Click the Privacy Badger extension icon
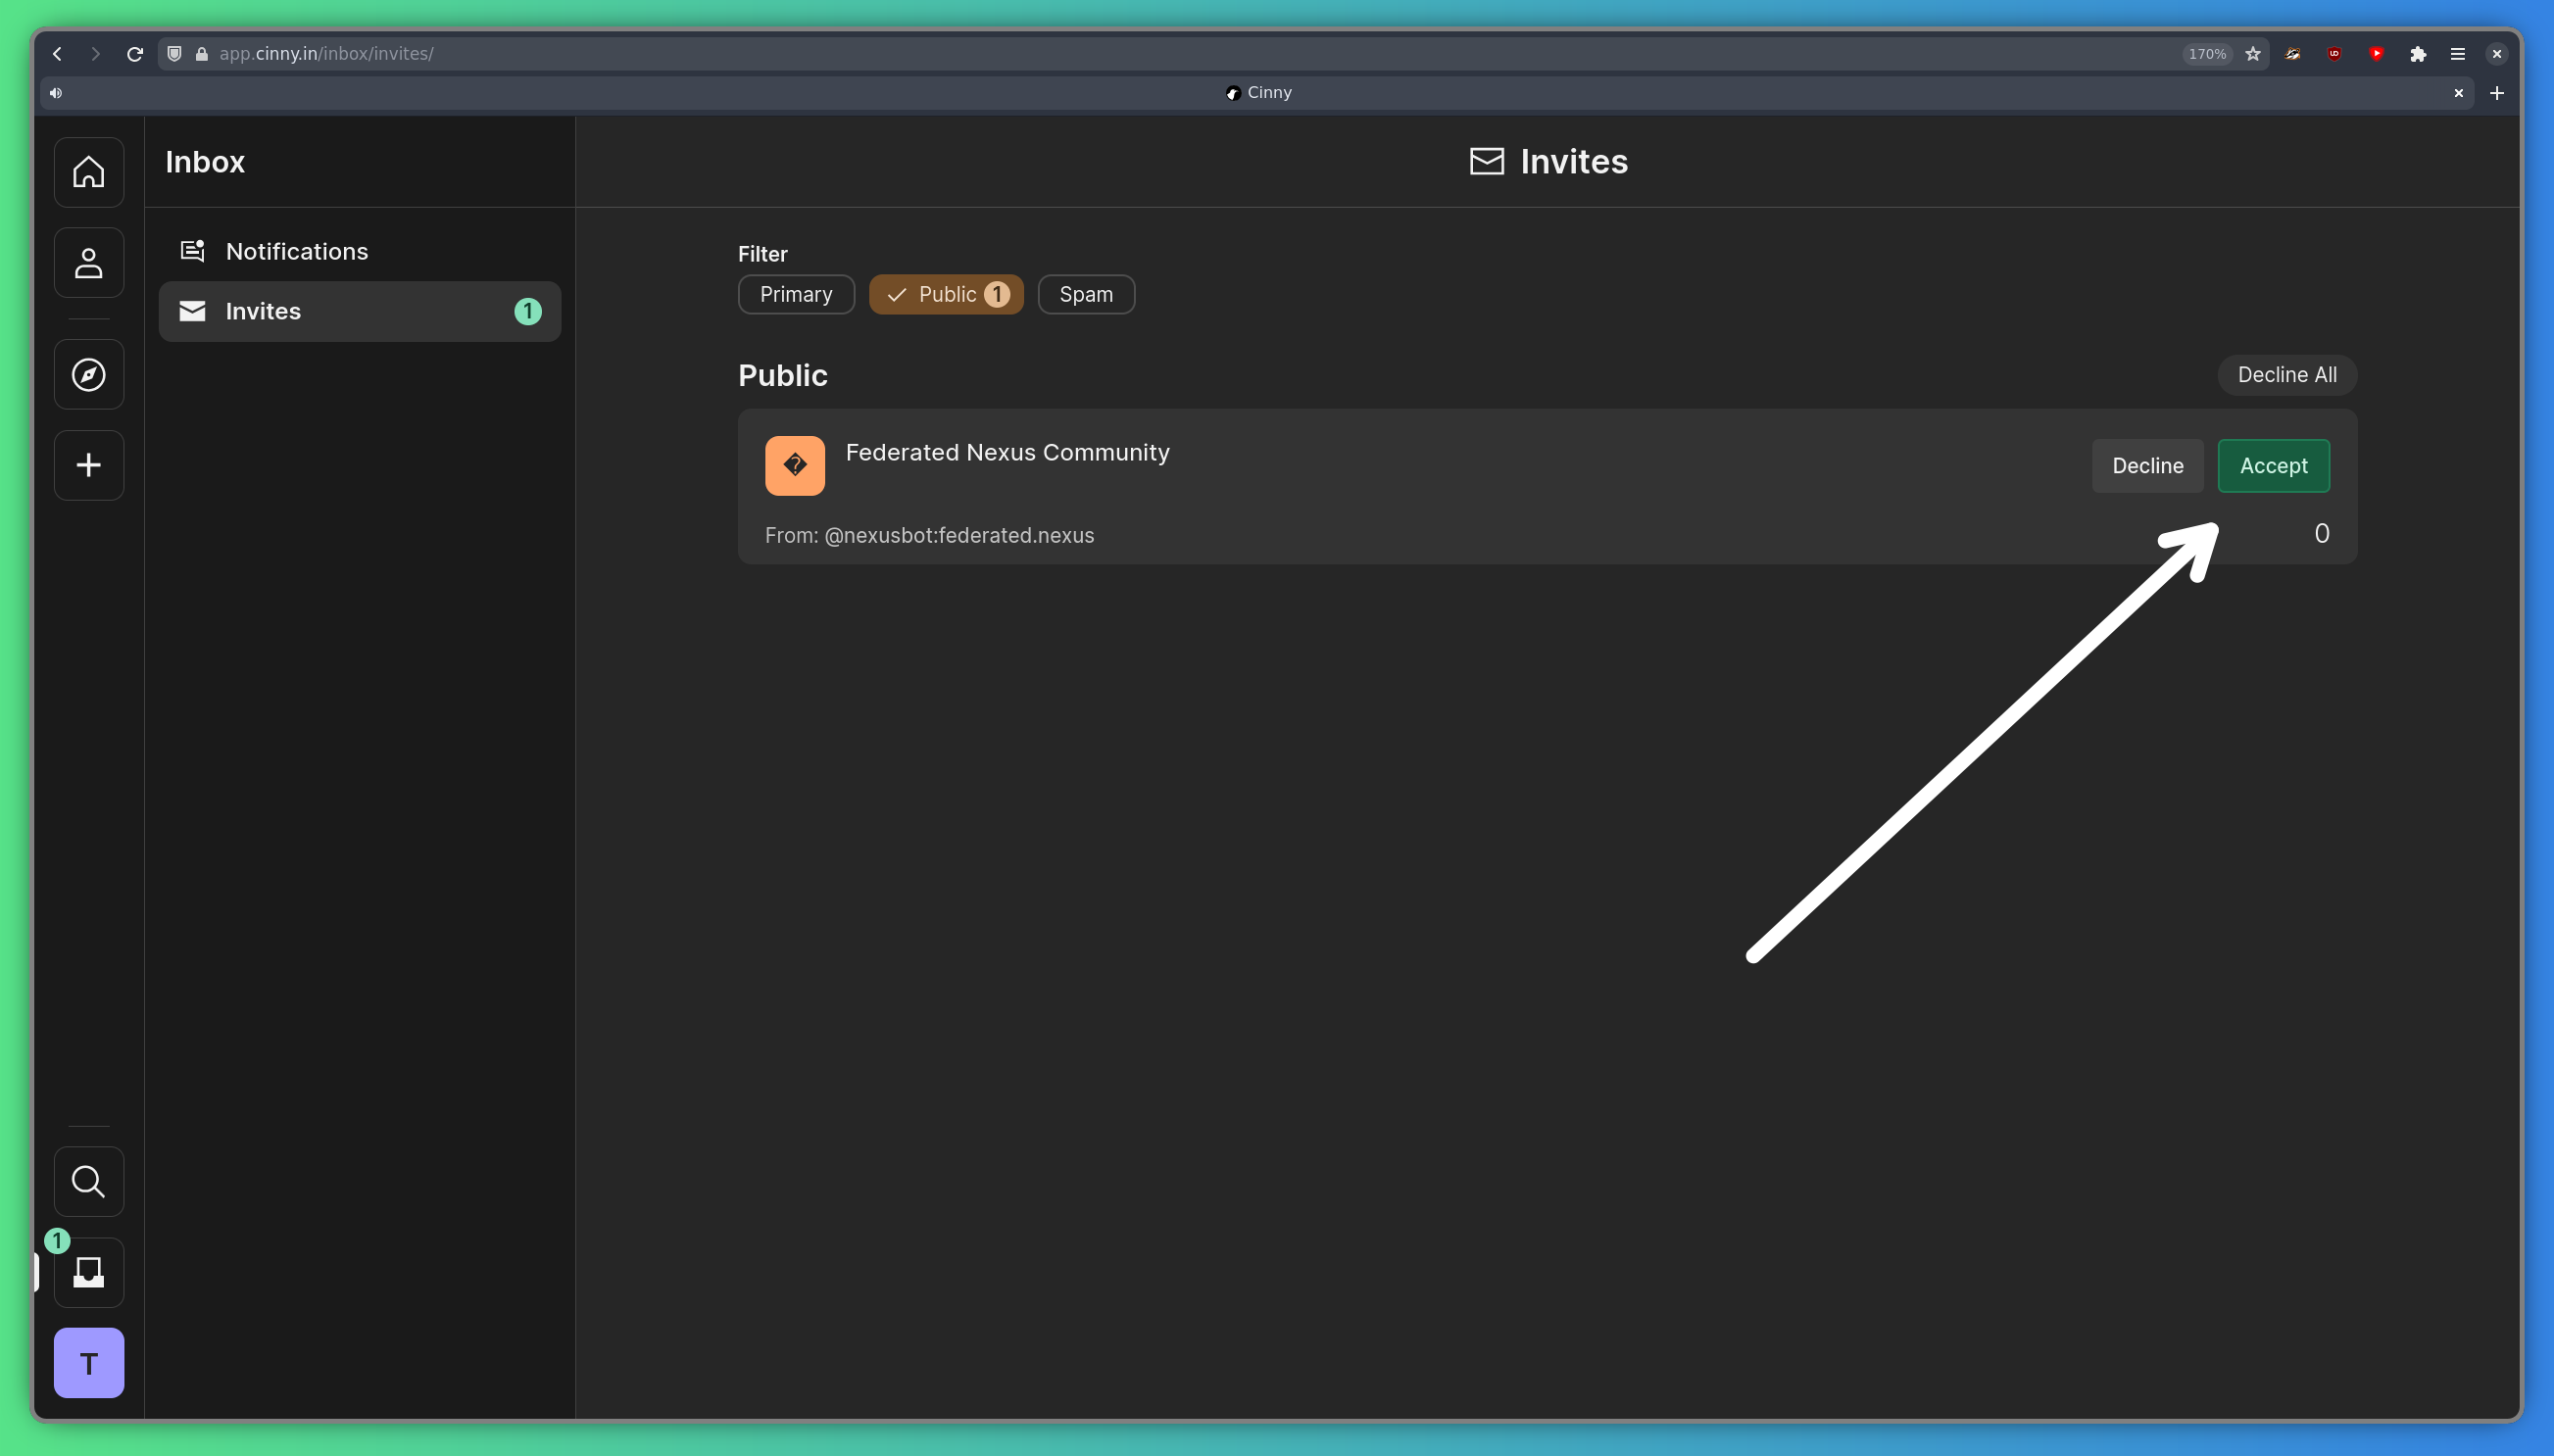The width and height of the screenshot is (2554, 1456). 2294,55
